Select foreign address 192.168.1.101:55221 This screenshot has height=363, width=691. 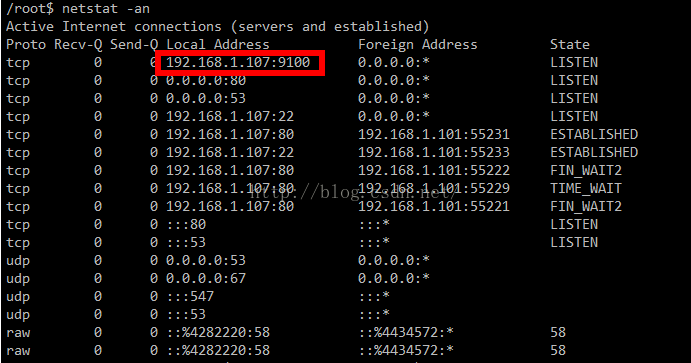pyautogui.click(x=434, y=207)
